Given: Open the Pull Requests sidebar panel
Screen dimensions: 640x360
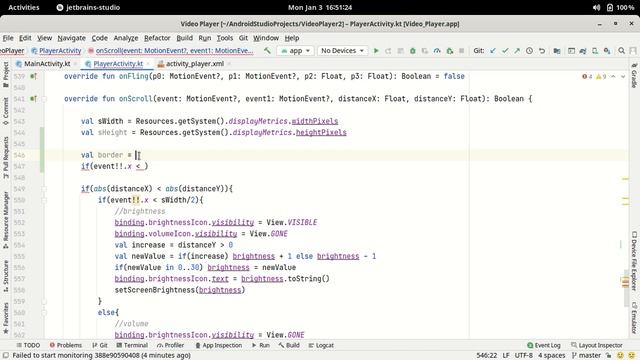Looking at the screenshot, I should tap(6, 158).
